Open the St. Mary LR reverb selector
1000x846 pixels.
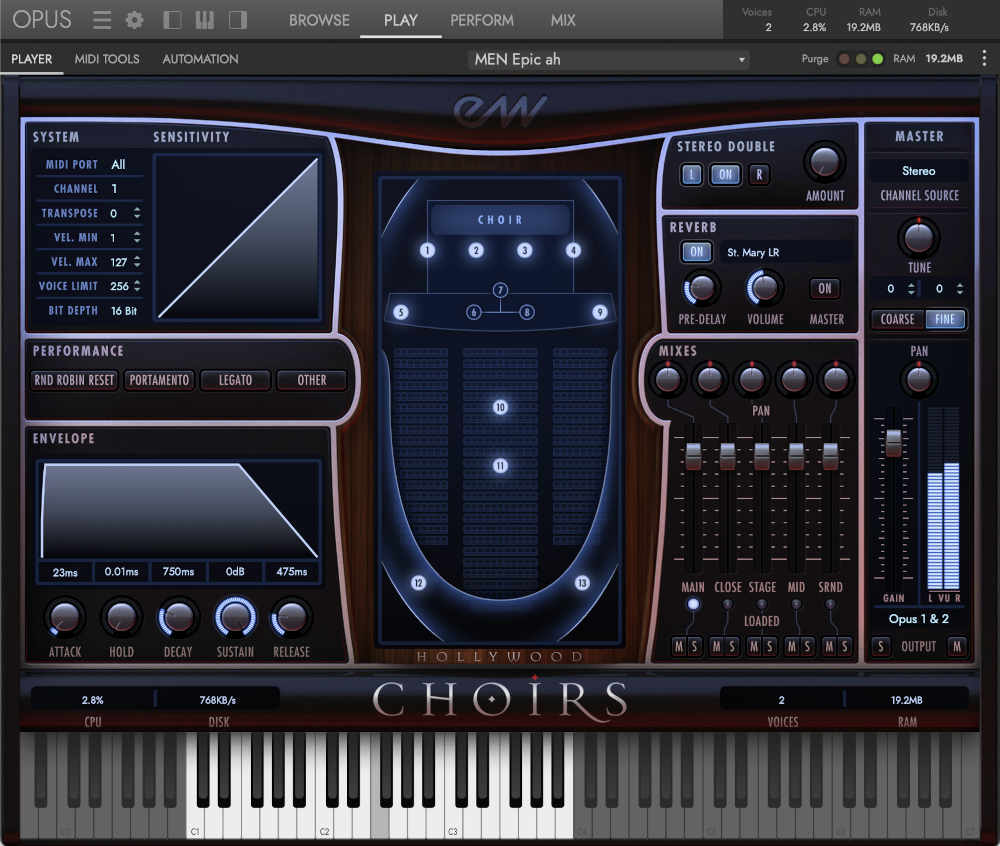pos(786,252)
